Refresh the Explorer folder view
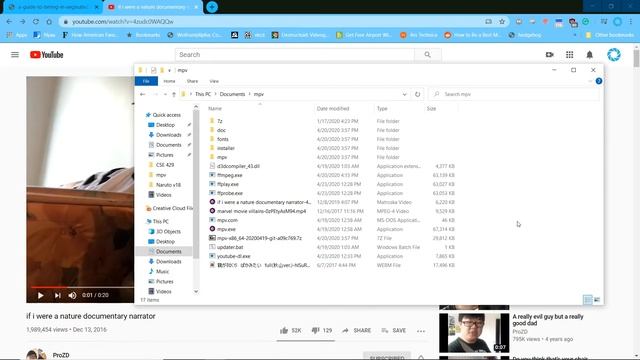The image size is (640, 360). (x=417, y=94)
